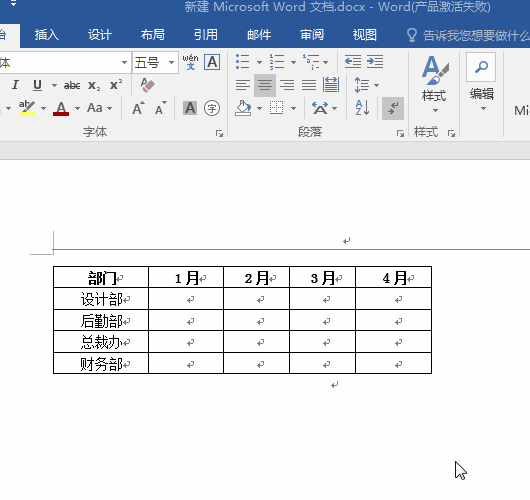
Task: Expand font color dropdown arrow
Action: click(77, 109)
